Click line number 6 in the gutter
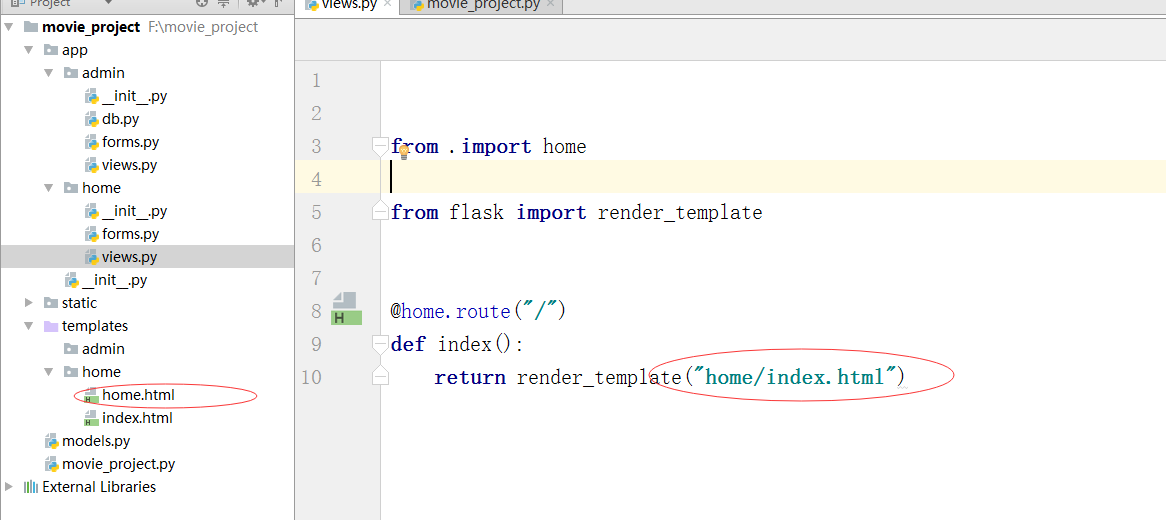The width and height of the screenshot is (1166, 520). 316,245
